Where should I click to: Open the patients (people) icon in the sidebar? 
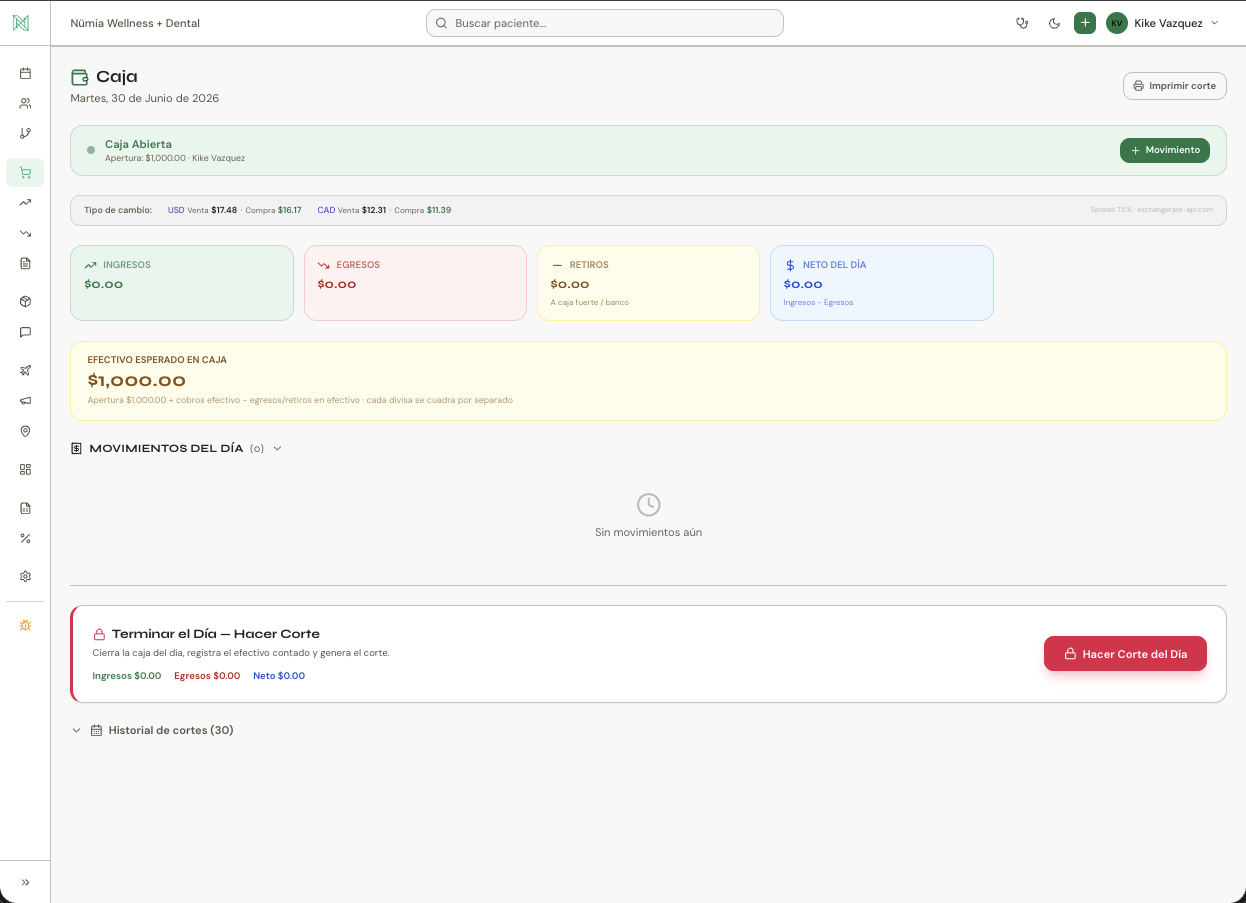point(25,103)
